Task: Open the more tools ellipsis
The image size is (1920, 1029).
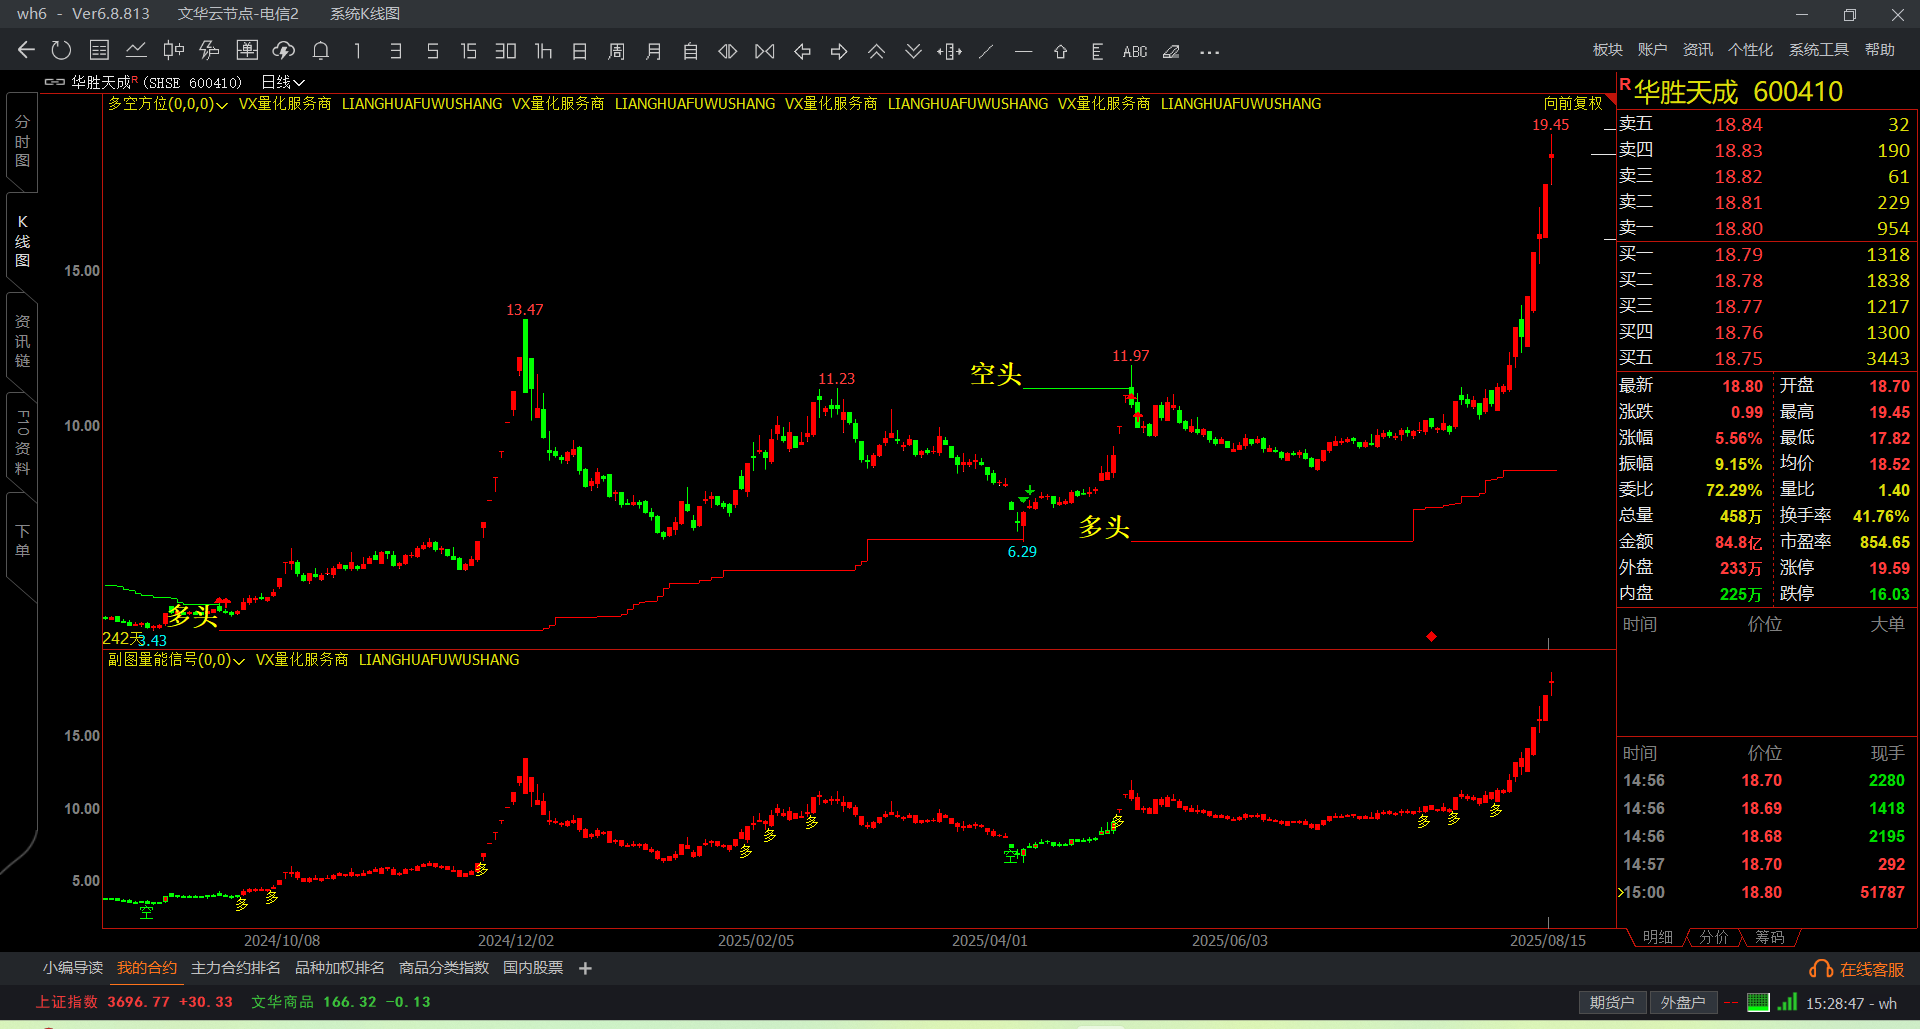Action: click(1209, 52)
